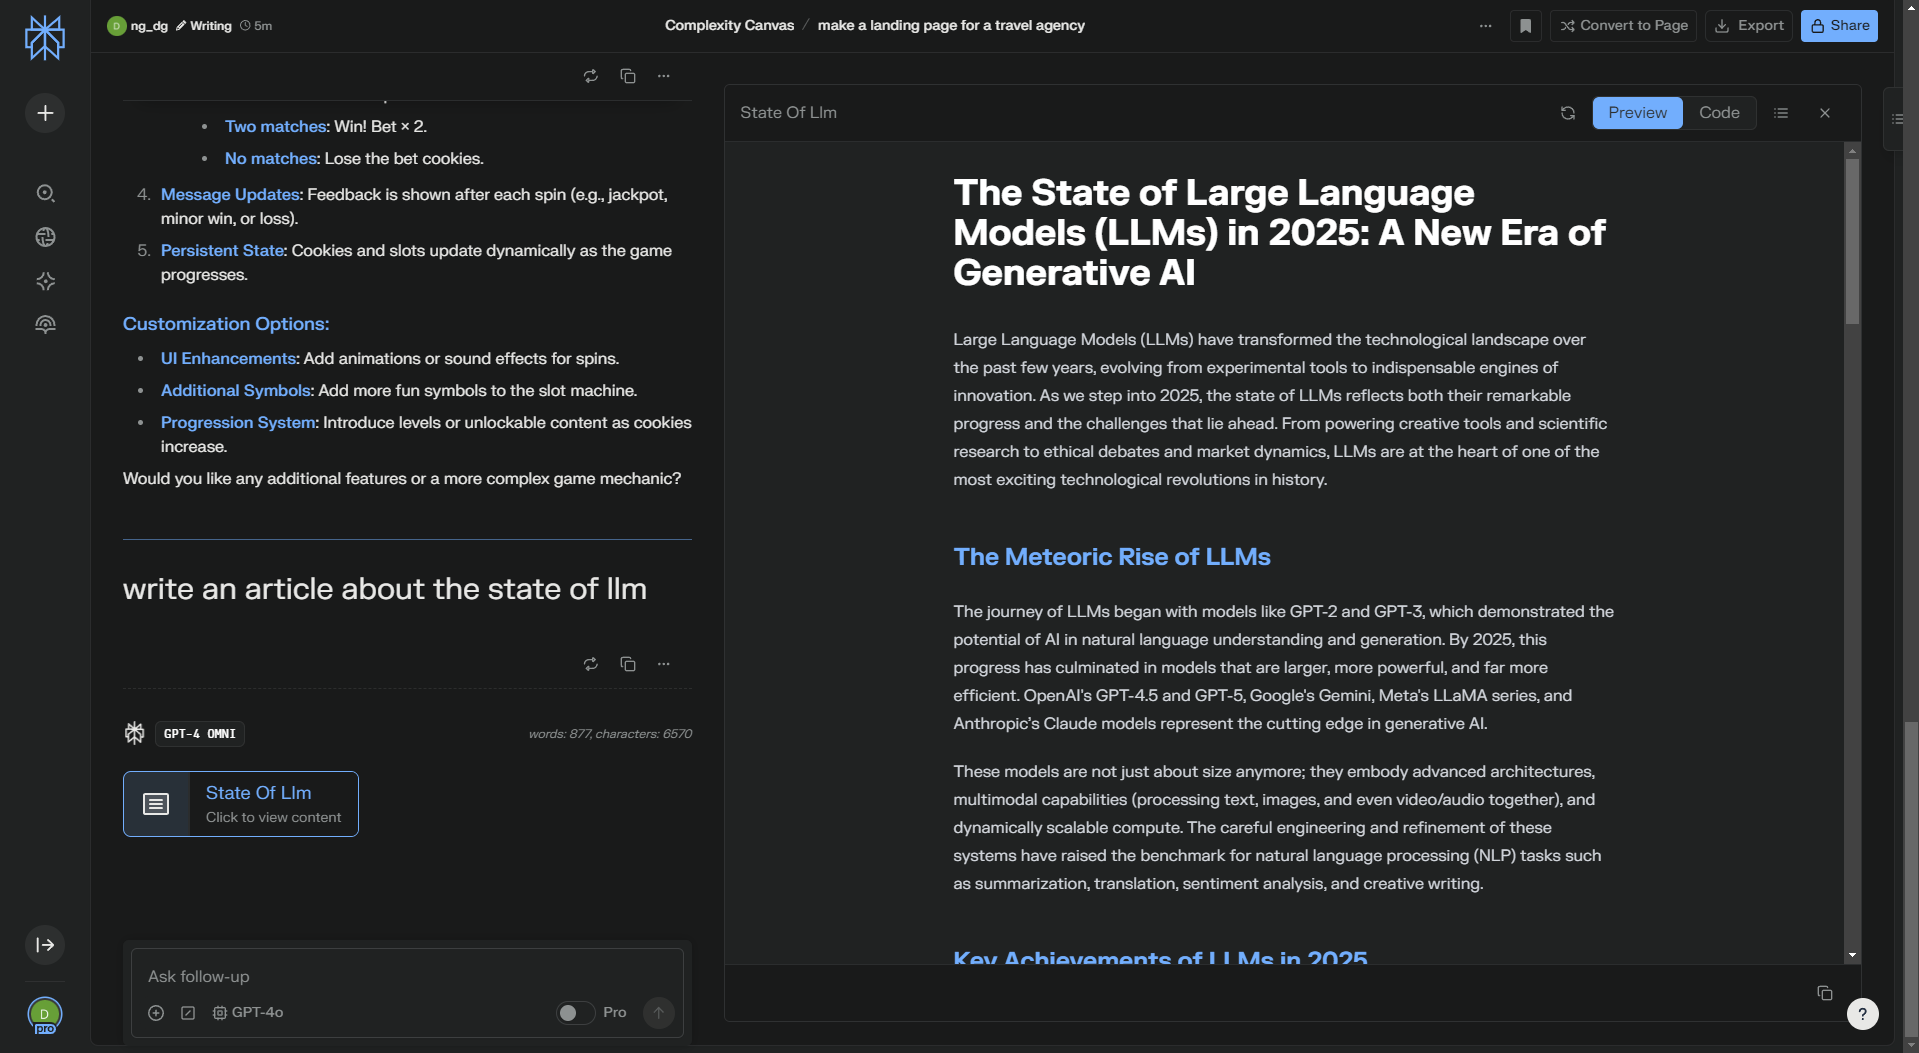Open the broadcast icon in left sidebar

pyautogui.click(x=45, y=325)
